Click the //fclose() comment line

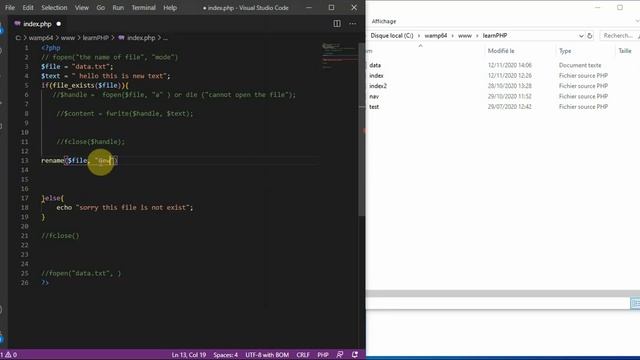pyautogui.click(x=60, y=236)
